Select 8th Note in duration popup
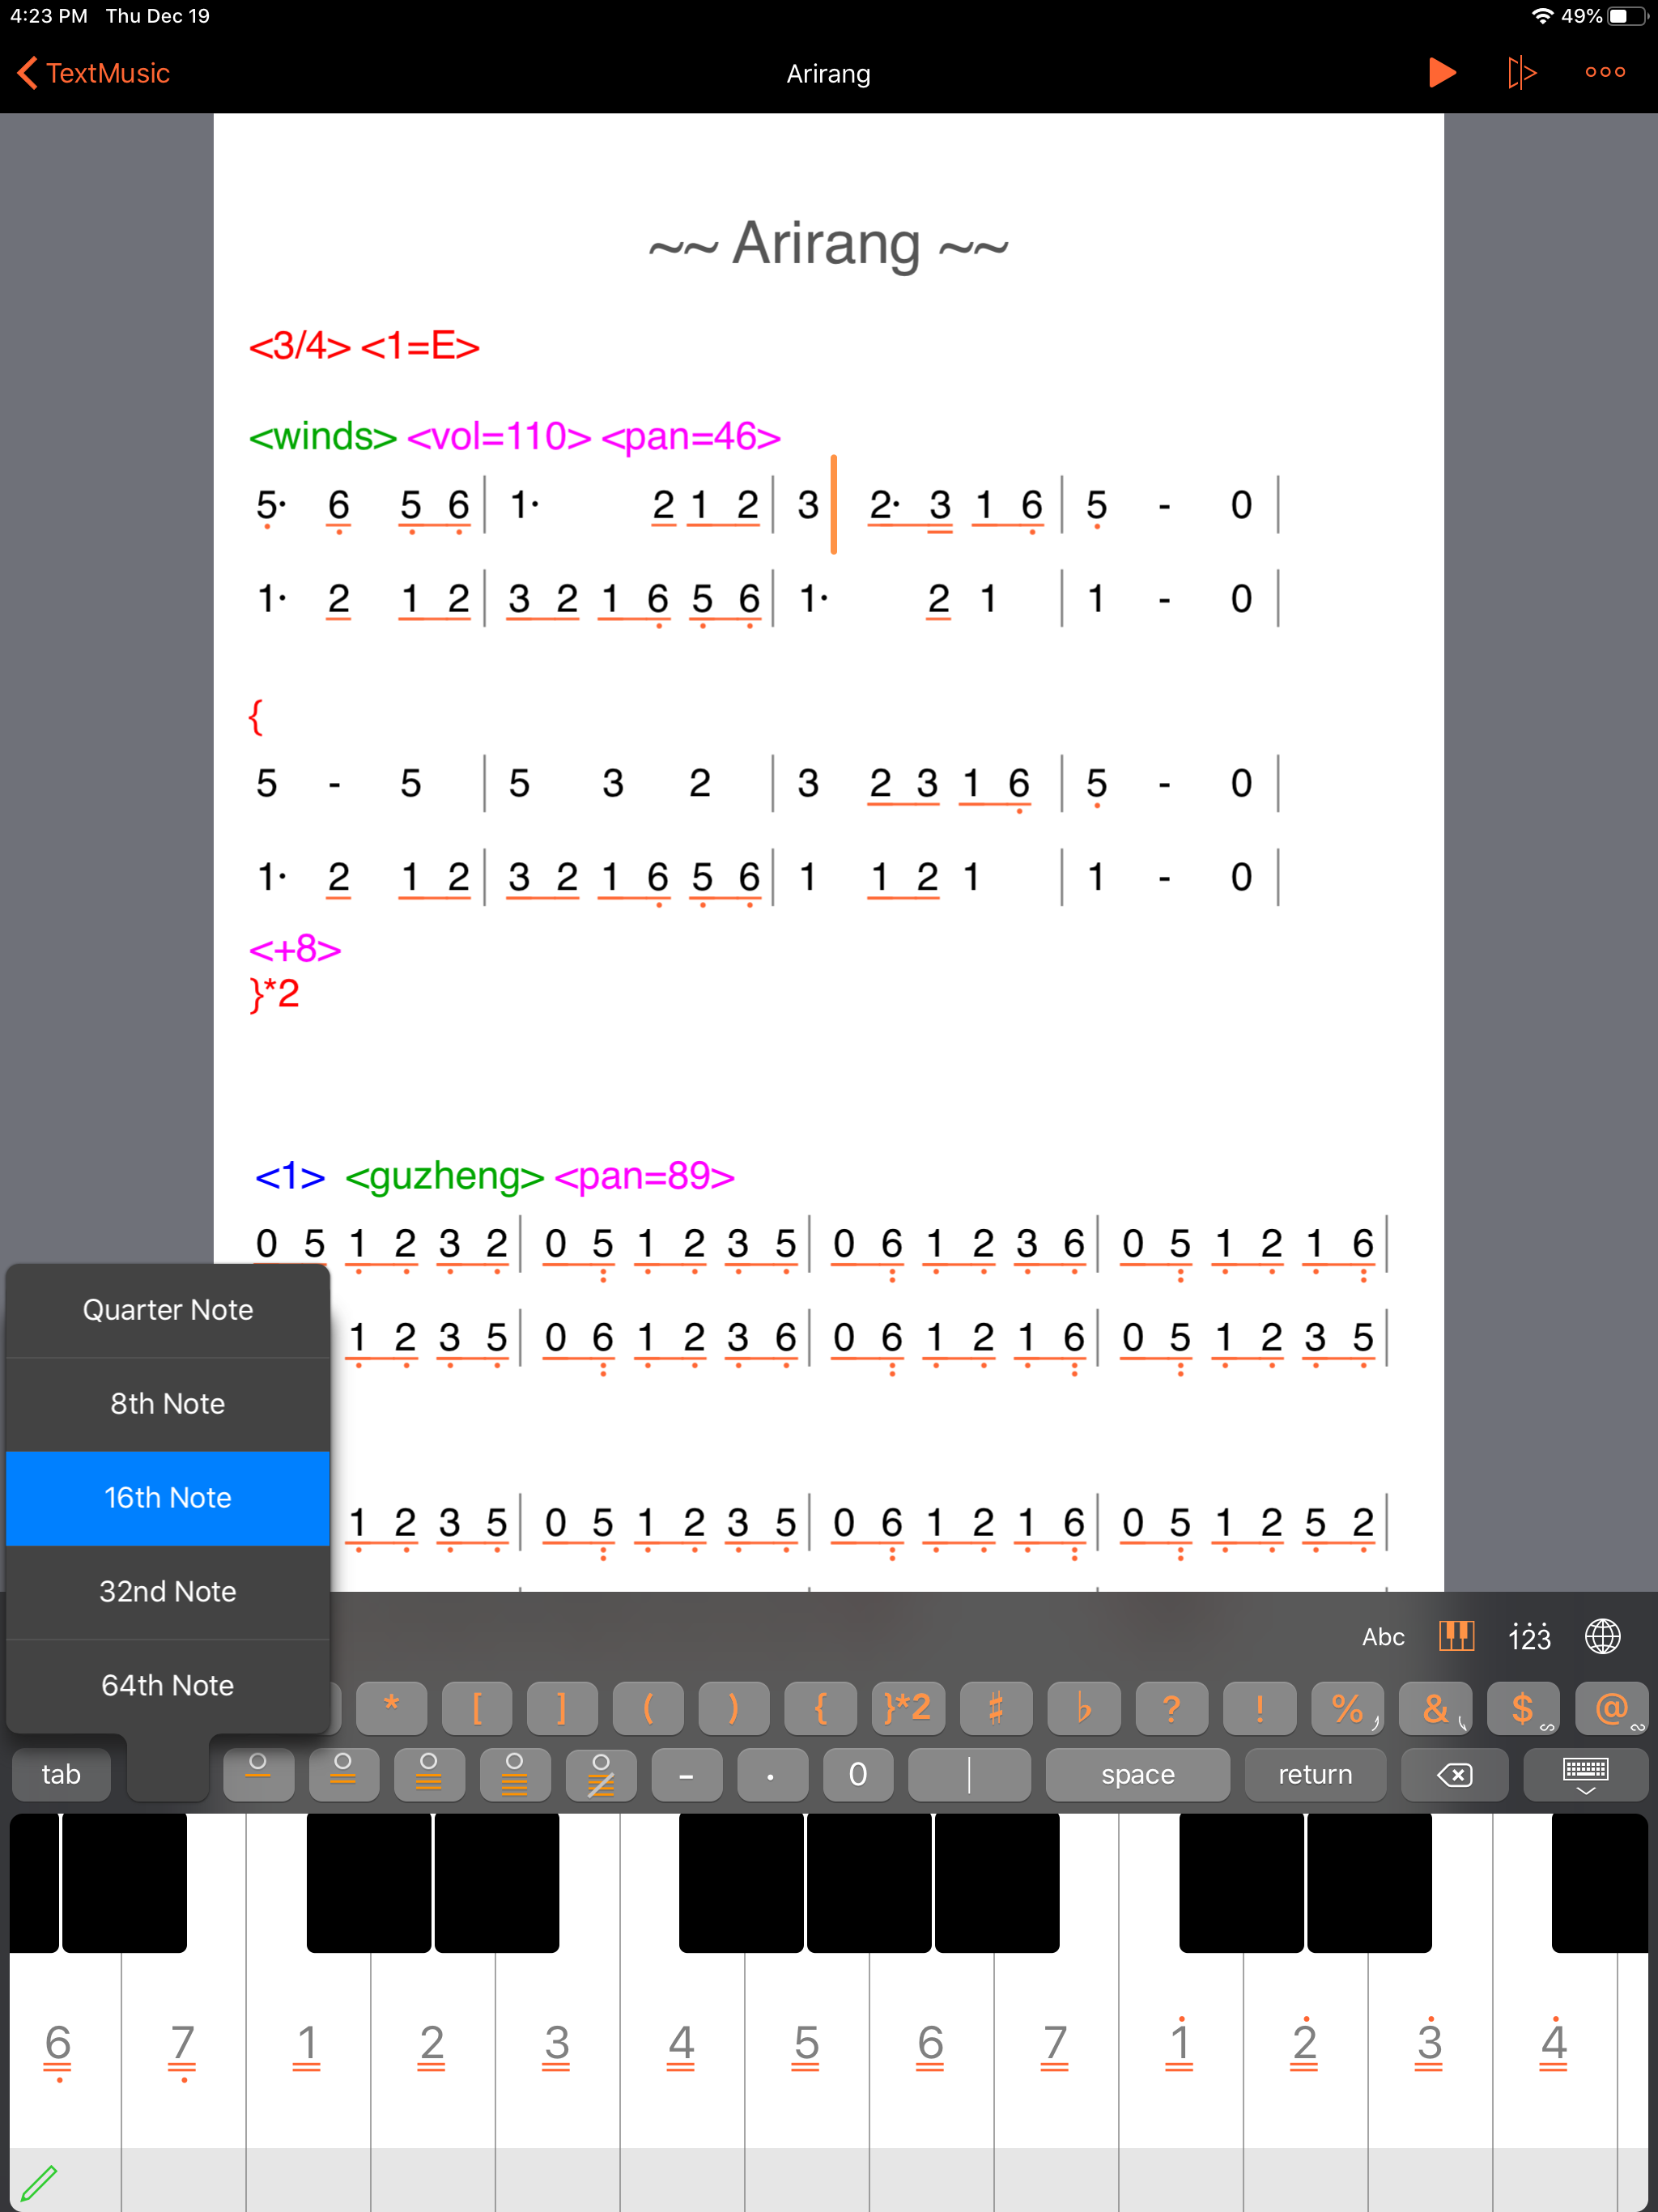Viewport: 1658px width, 2212px height. (168, 1404)
